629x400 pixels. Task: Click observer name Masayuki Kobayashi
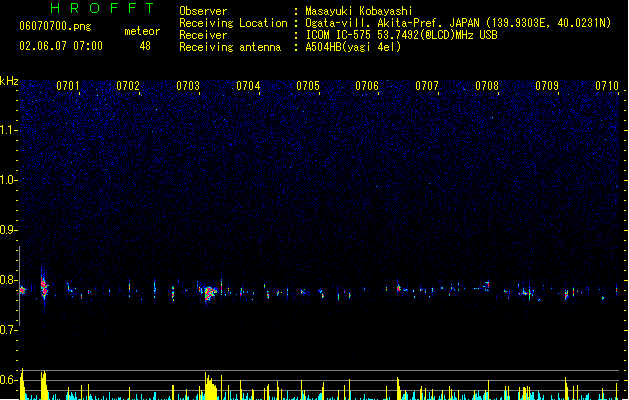(359, 11)
